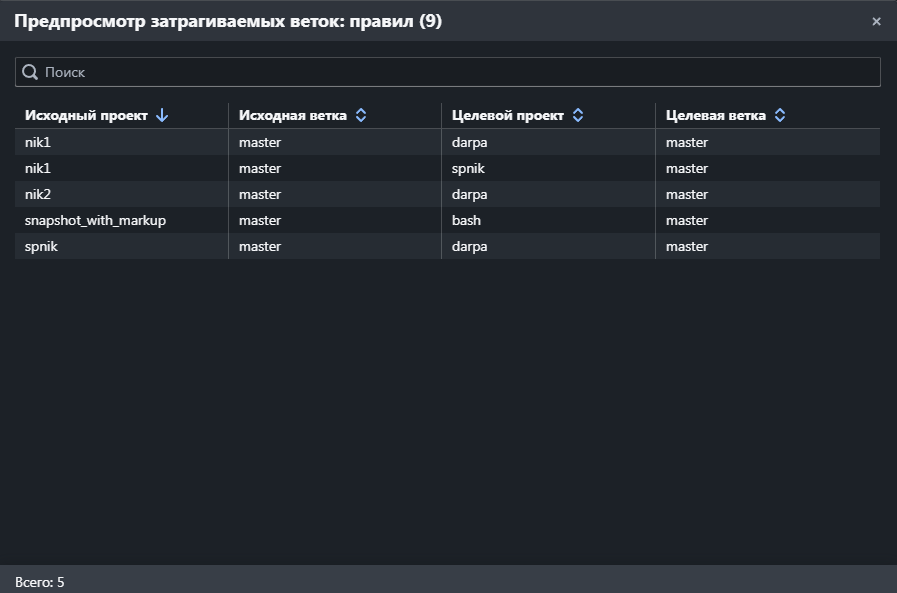Viewport: 897px width, 593px height.
Task: Sort by Исходная ветка using the arrows icon
Action: [361, 116]
